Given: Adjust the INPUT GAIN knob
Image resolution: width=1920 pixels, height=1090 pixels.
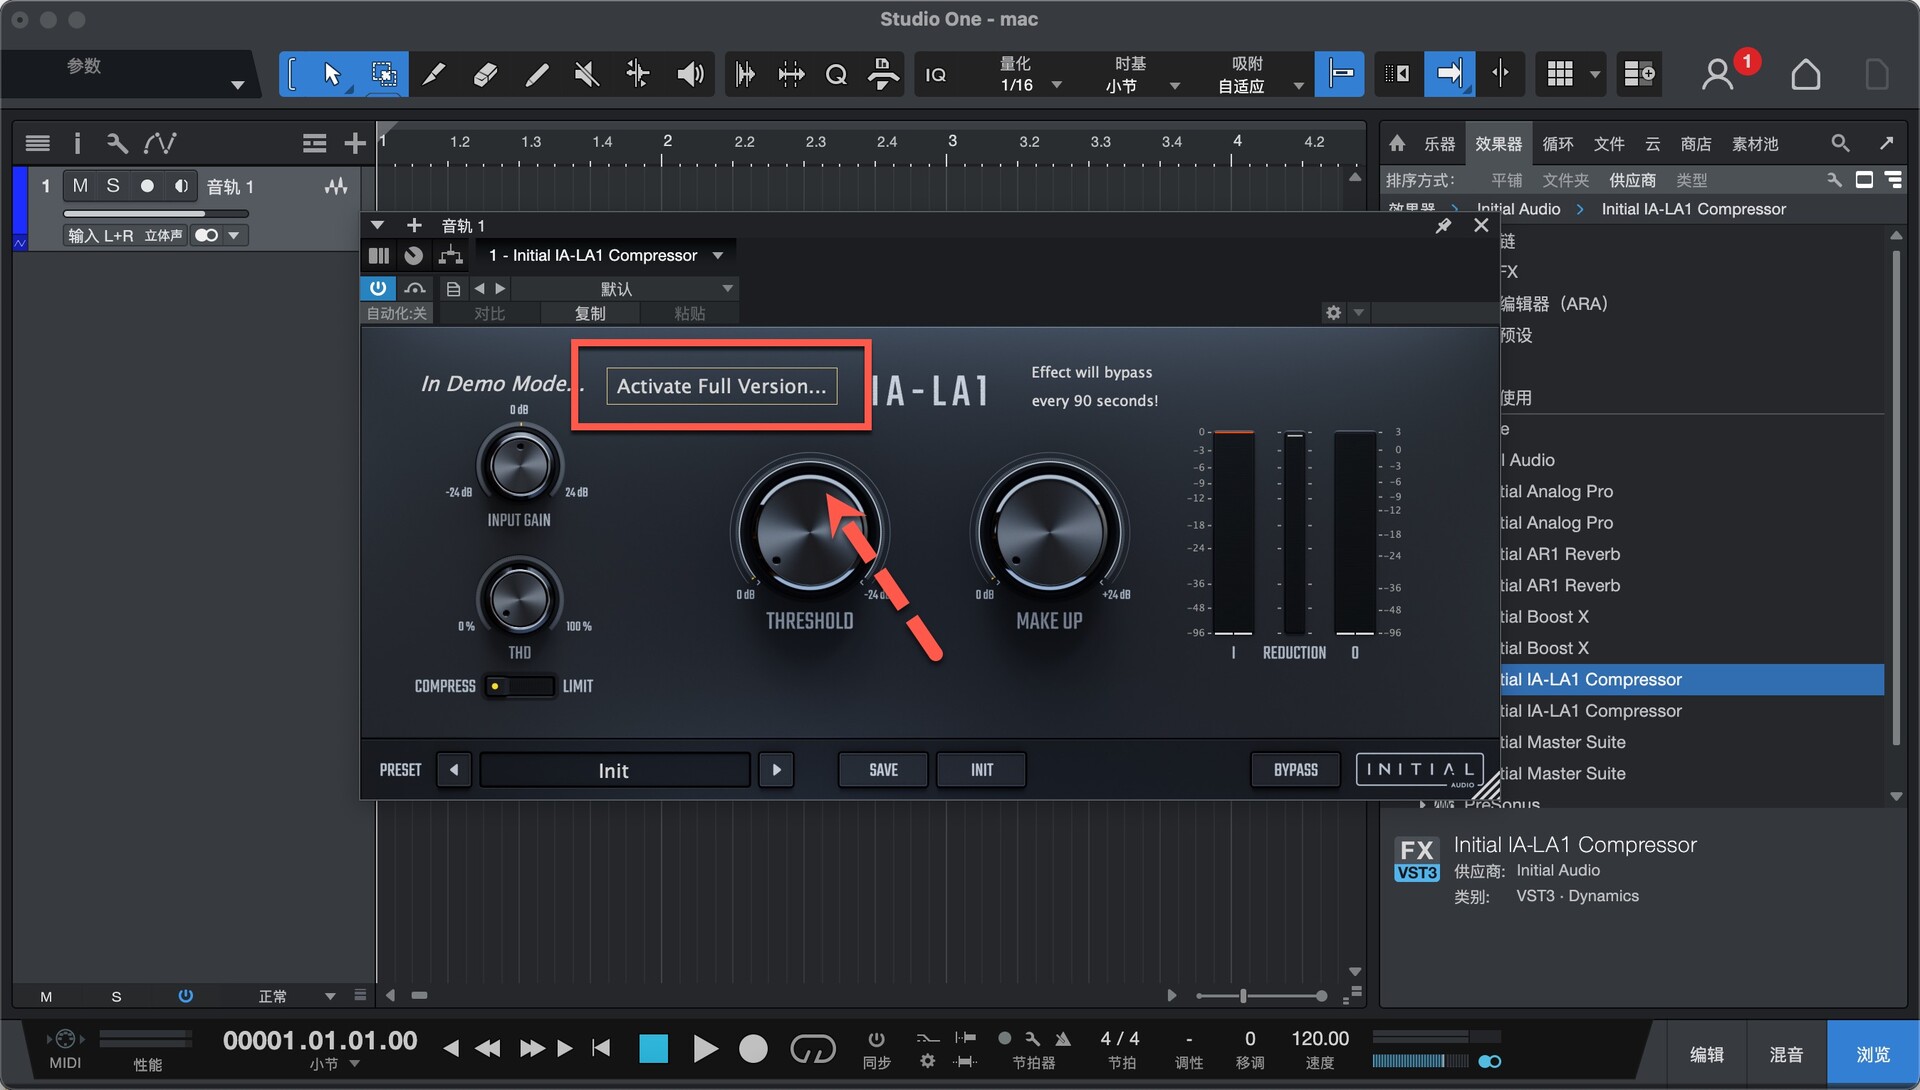Looking at the screenshot, I should click(519, 464).
